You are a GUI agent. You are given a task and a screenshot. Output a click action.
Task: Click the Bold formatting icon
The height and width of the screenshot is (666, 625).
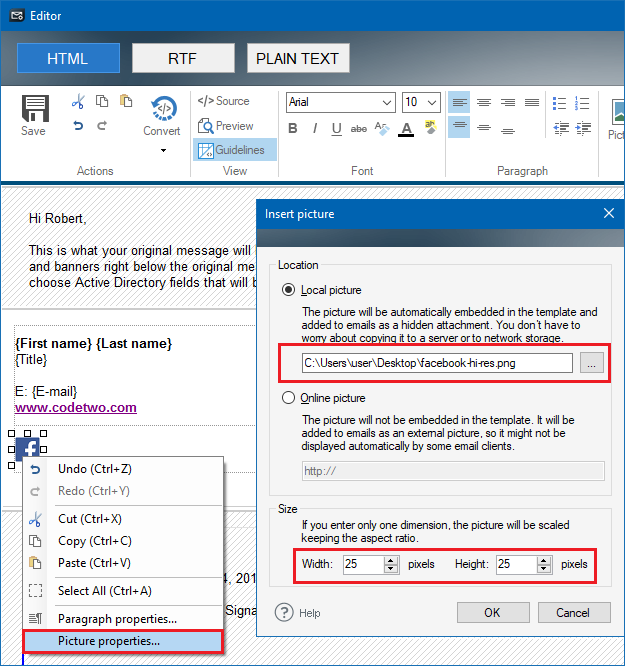tap(293, 128)
